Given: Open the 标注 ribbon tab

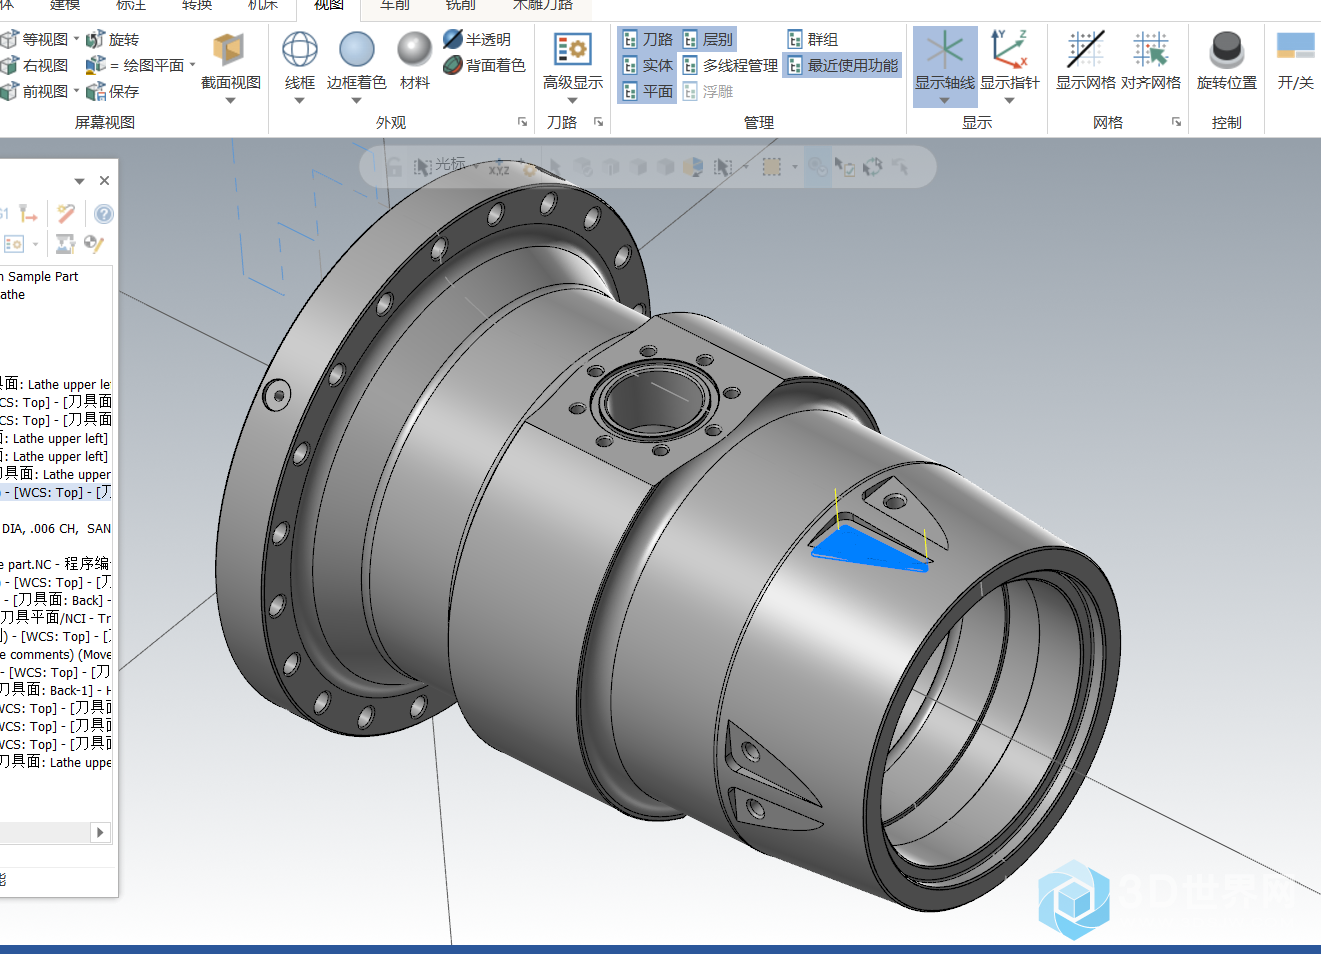Looking at the screenshot, I should pyautogui.click(x=131, y=5).
